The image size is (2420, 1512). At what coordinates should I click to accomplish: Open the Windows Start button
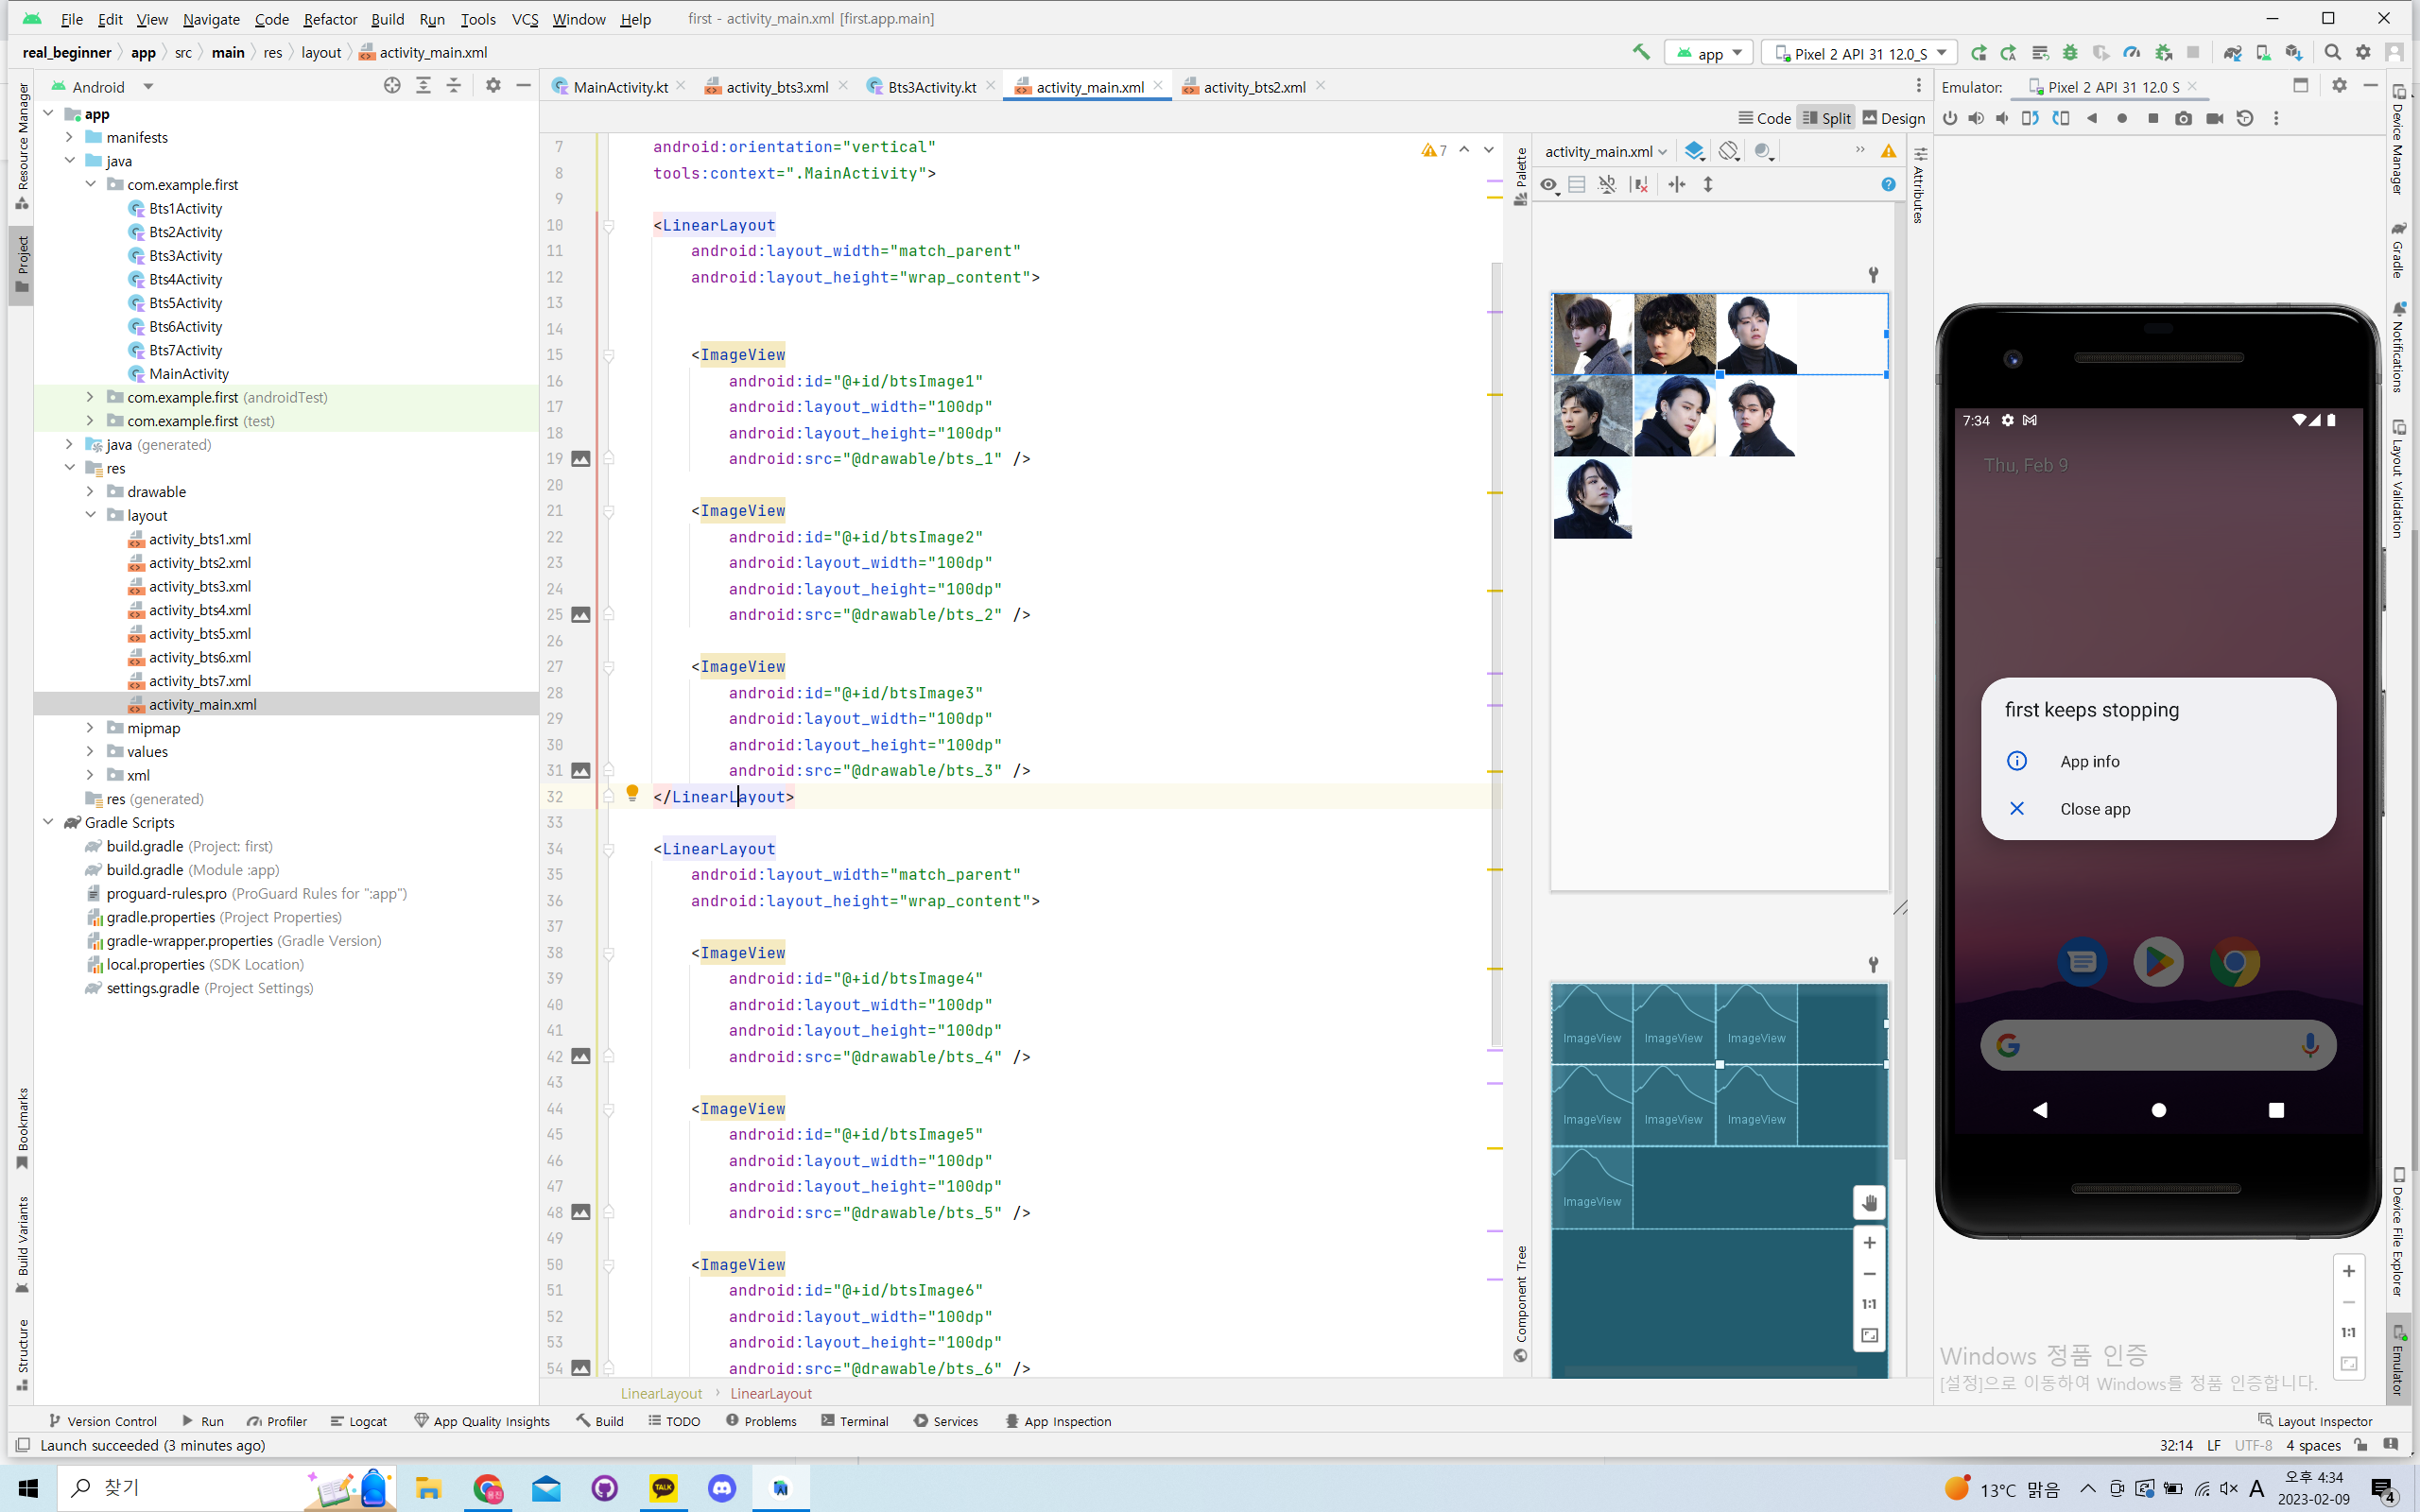point(27,1488)
